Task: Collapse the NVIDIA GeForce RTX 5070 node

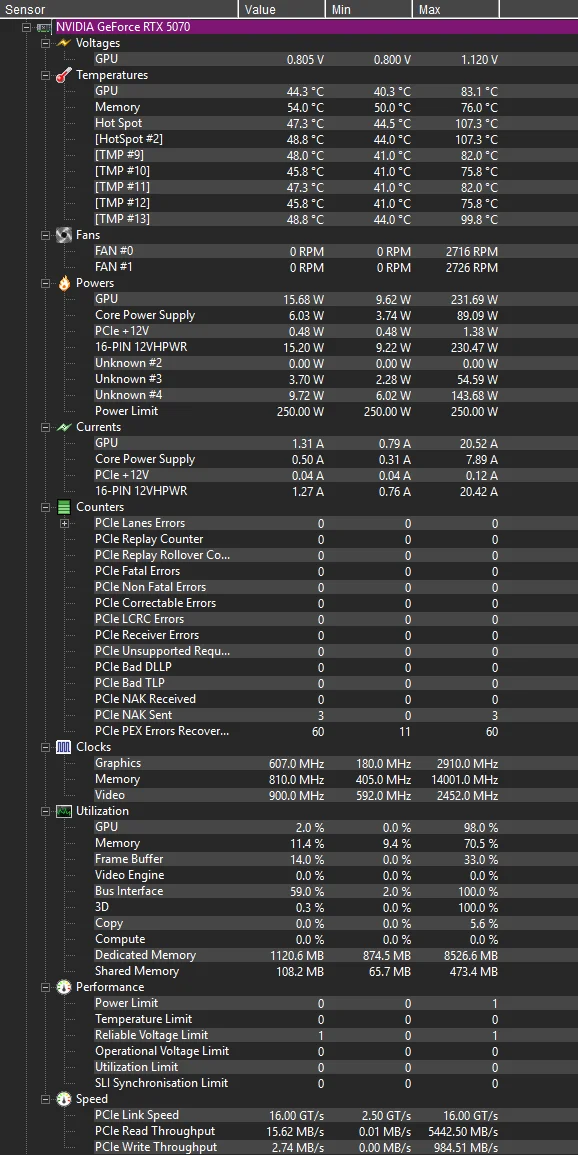Action: coord(26,27)
